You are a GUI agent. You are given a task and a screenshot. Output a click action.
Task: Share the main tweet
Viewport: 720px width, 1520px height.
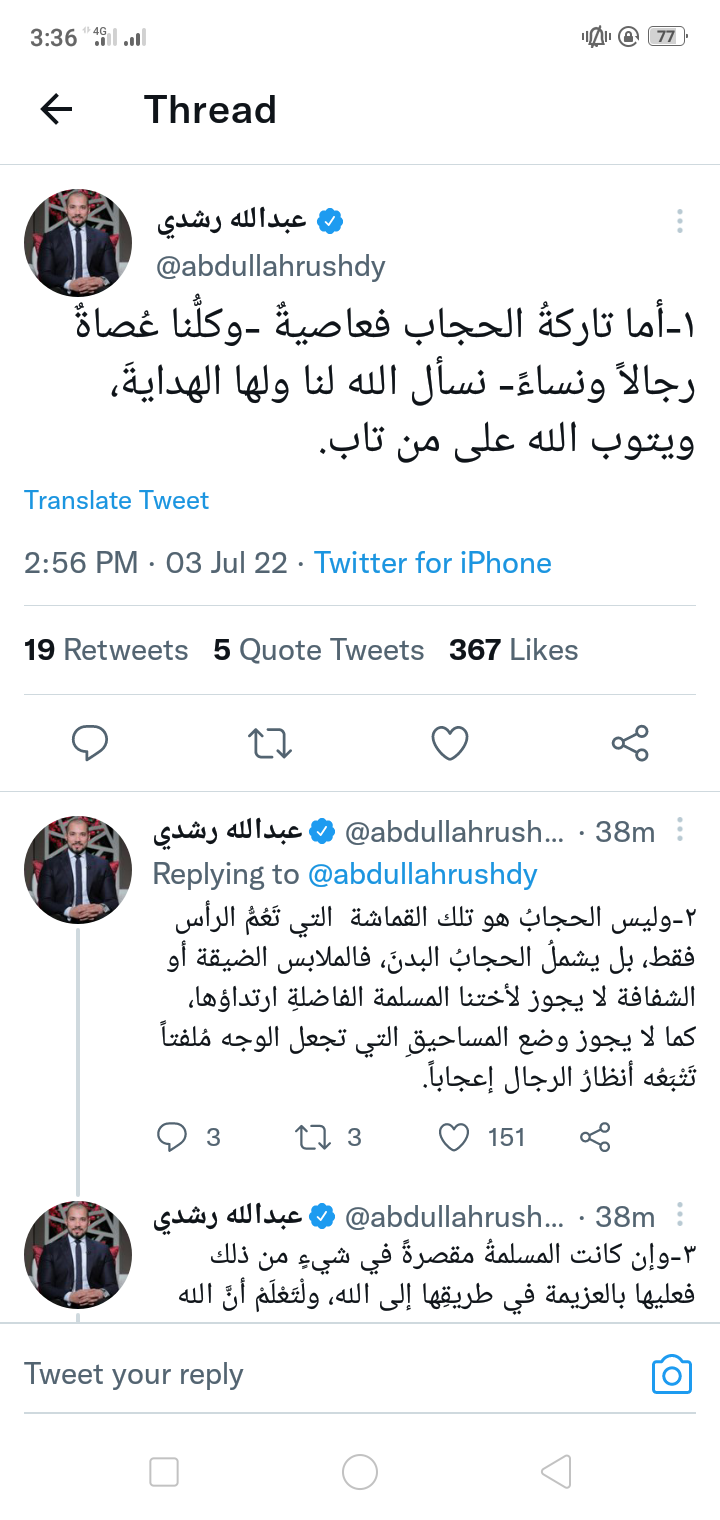point(630,743)
